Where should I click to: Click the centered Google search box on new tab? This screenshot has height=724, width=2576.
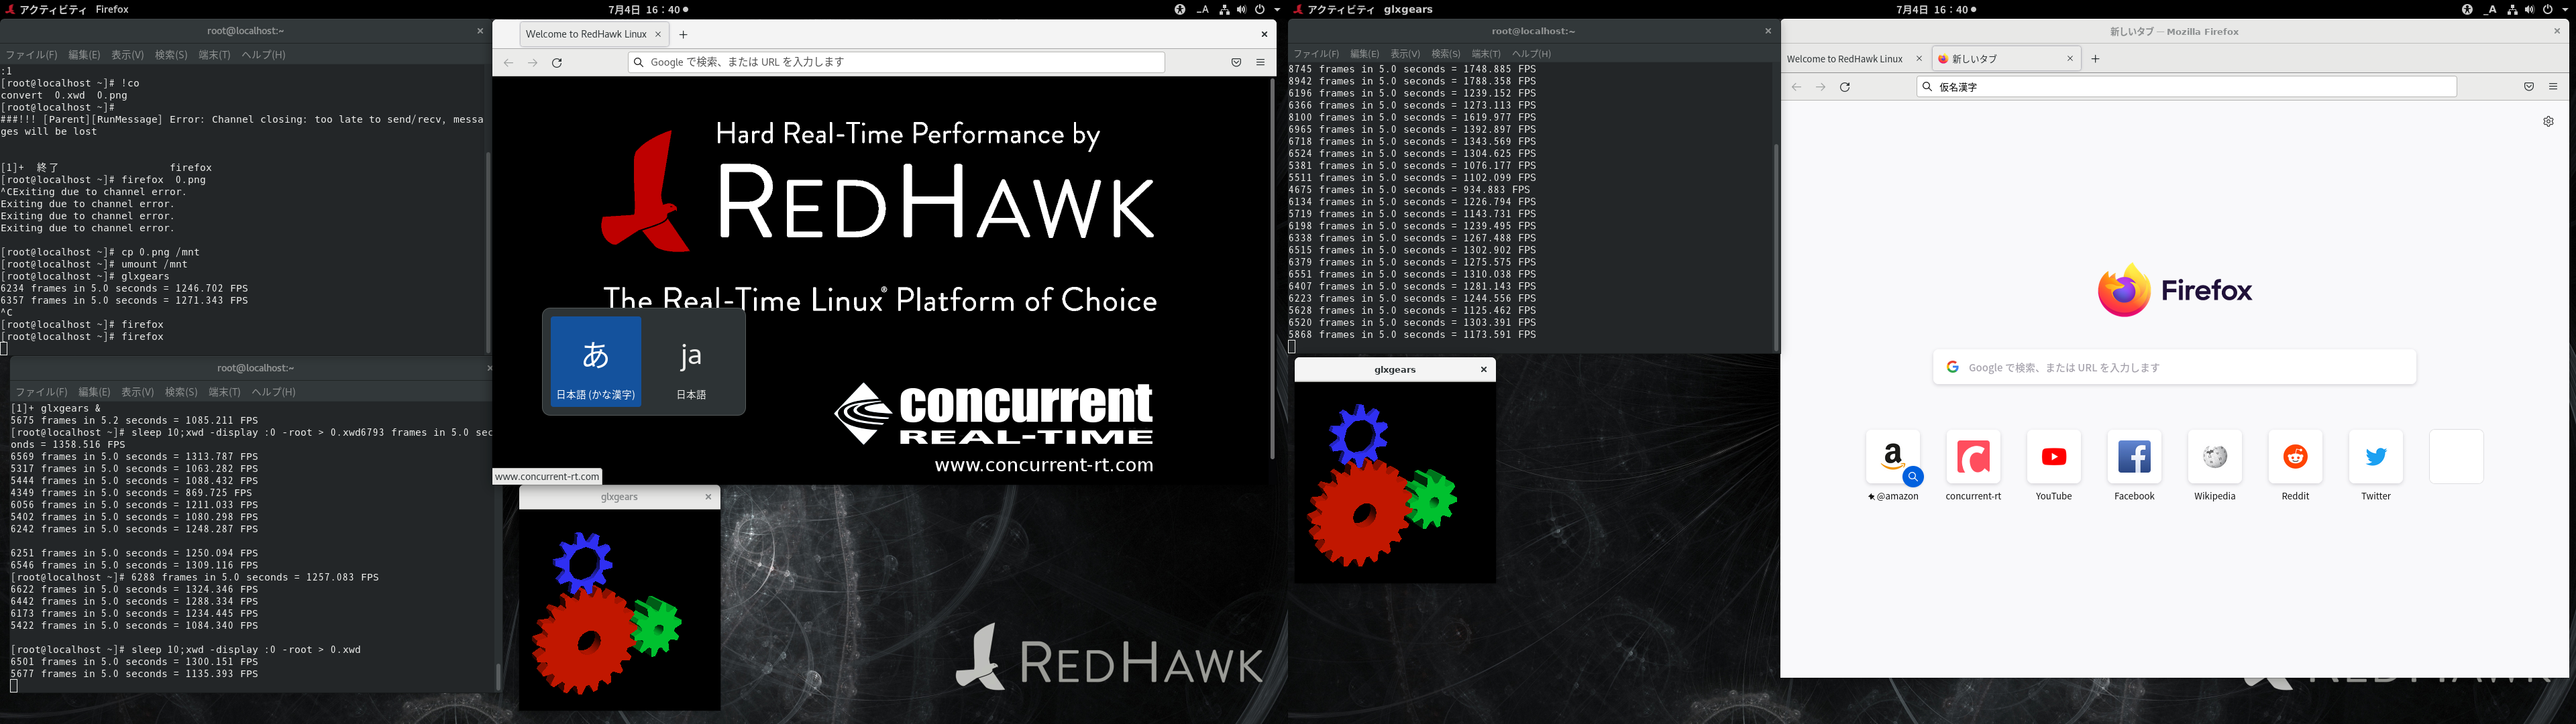pyautogui.click(x=2174, y=367)
